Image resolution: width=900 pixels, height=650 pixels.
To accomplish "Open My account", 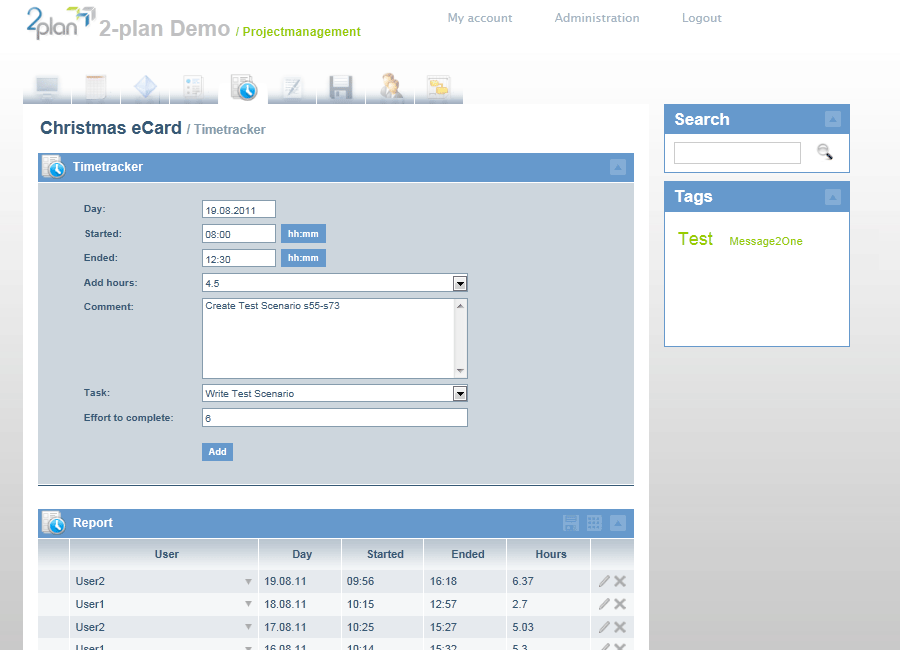I will (x=480, y=18).
